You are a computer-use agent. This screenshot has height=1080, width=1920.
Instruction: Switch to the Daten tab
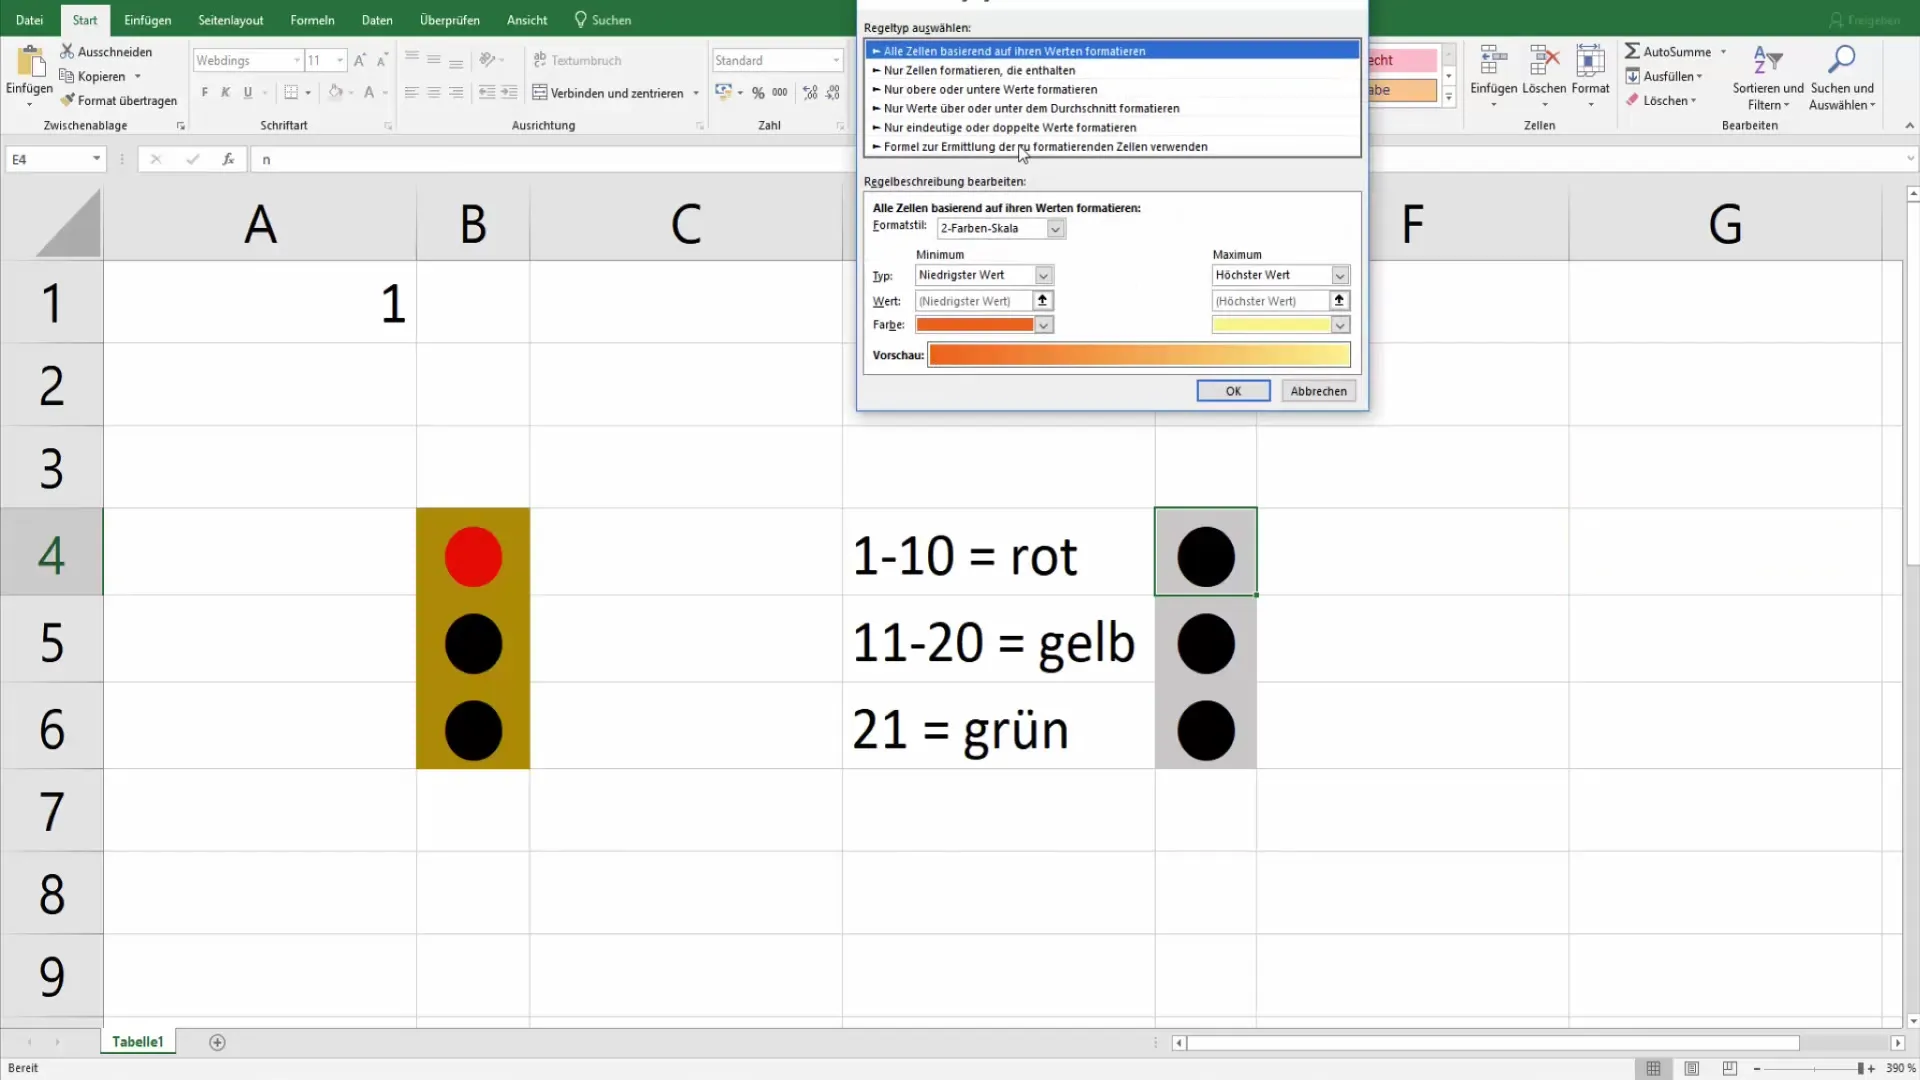pos(377,20)
